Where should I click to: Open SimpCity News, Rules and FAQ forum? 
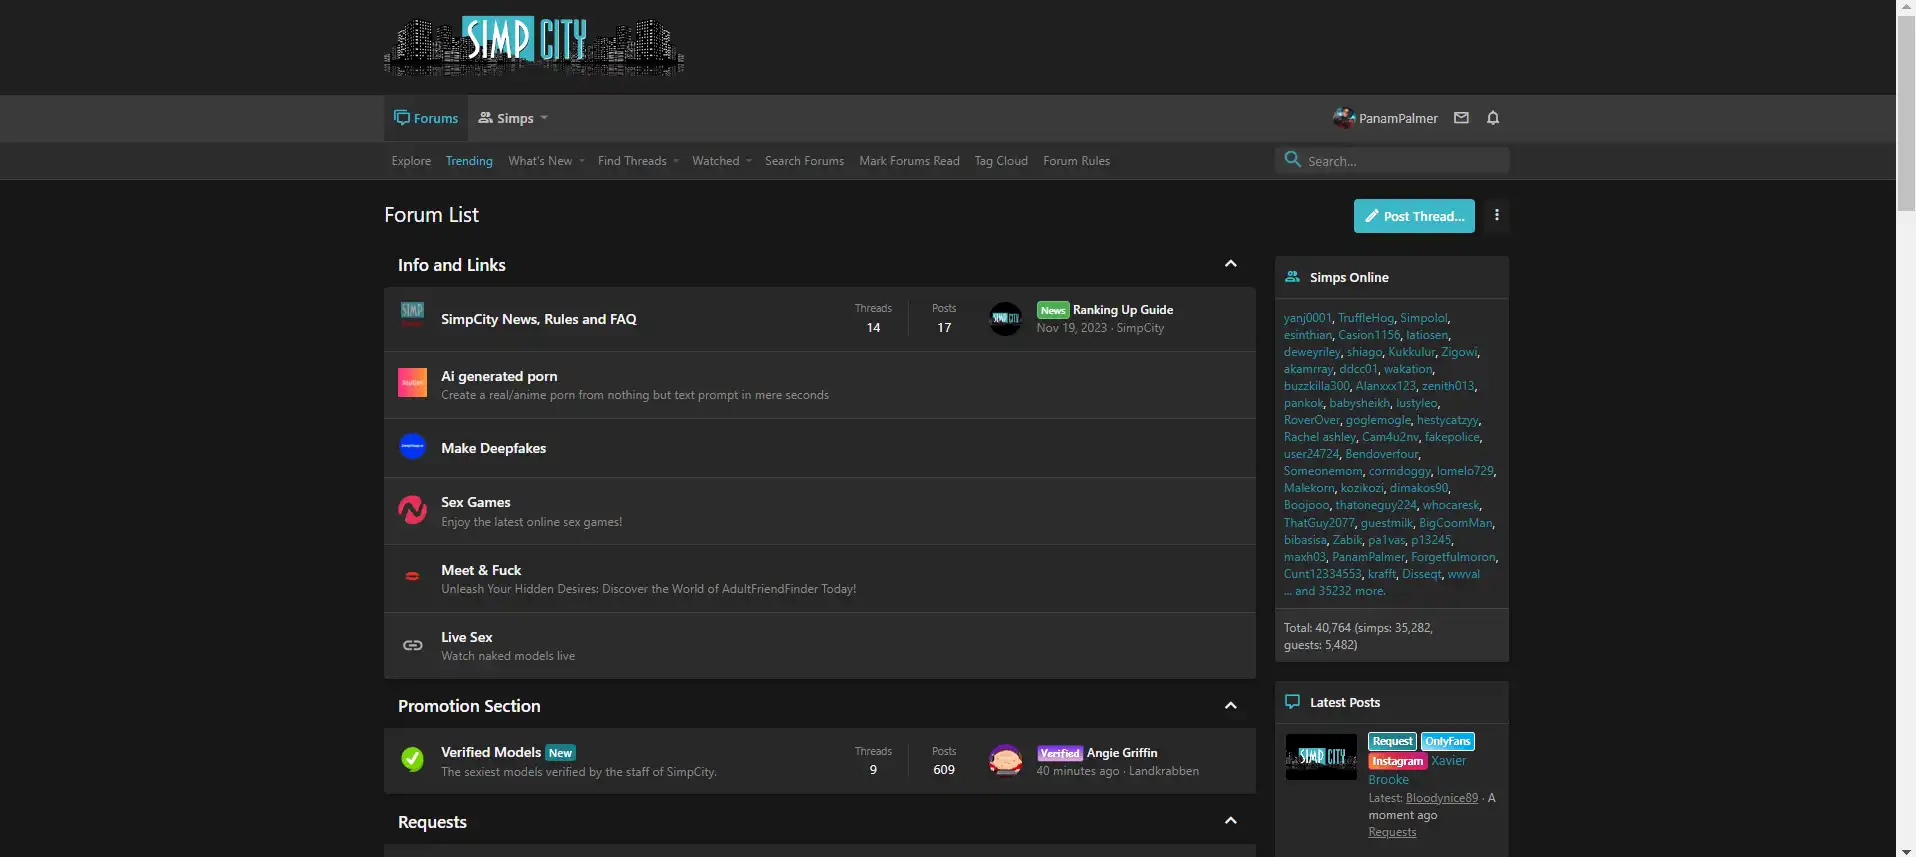(538, 319)
